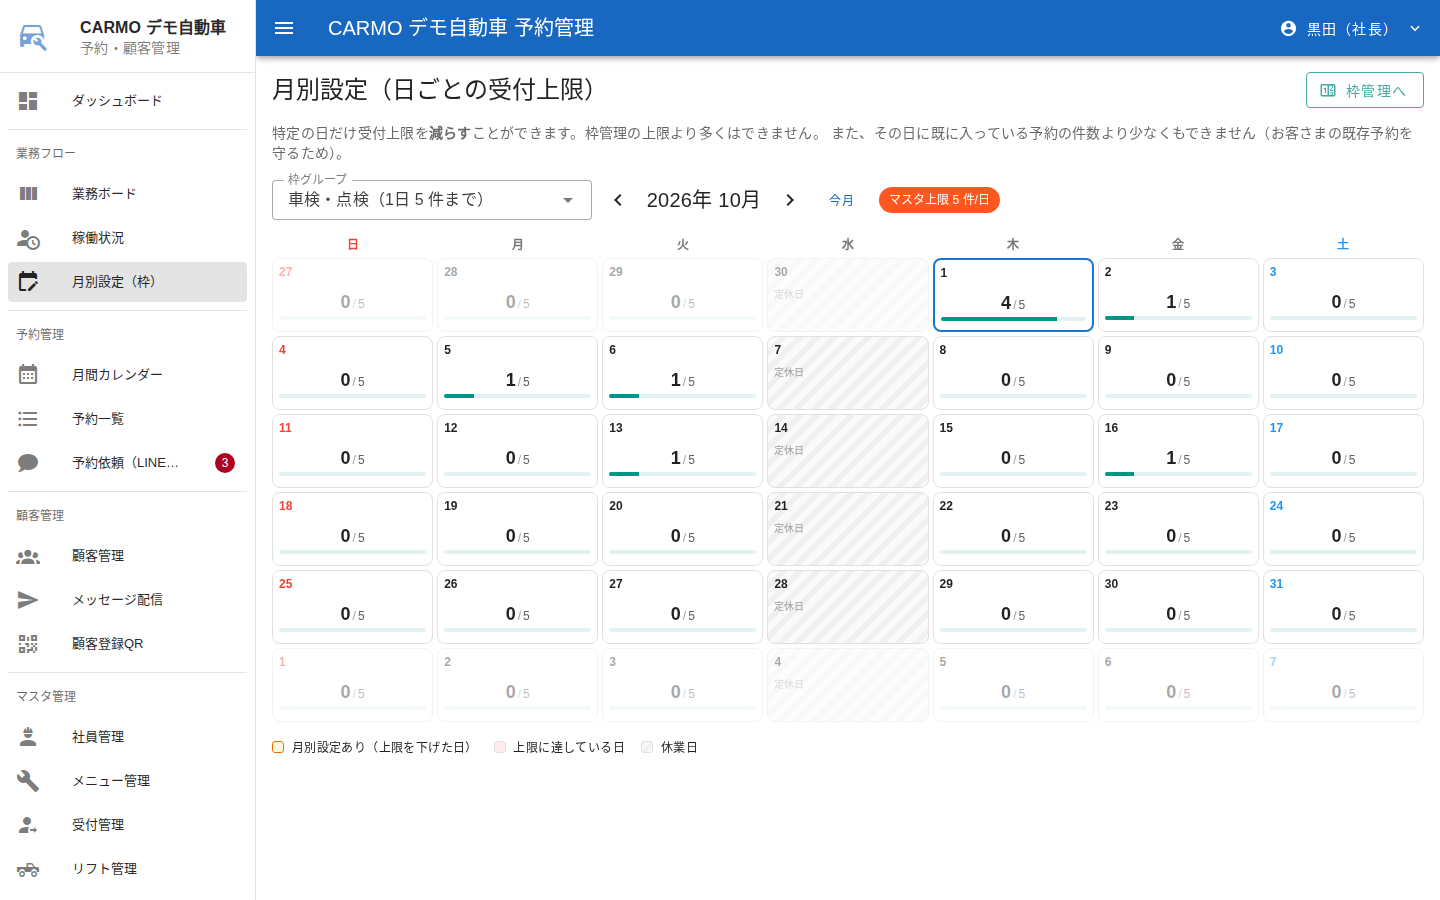Click the マスタ上限 5 件/日 chip
The height and width of the screenshot is (900, 1440).
click(x=939, y=200)
